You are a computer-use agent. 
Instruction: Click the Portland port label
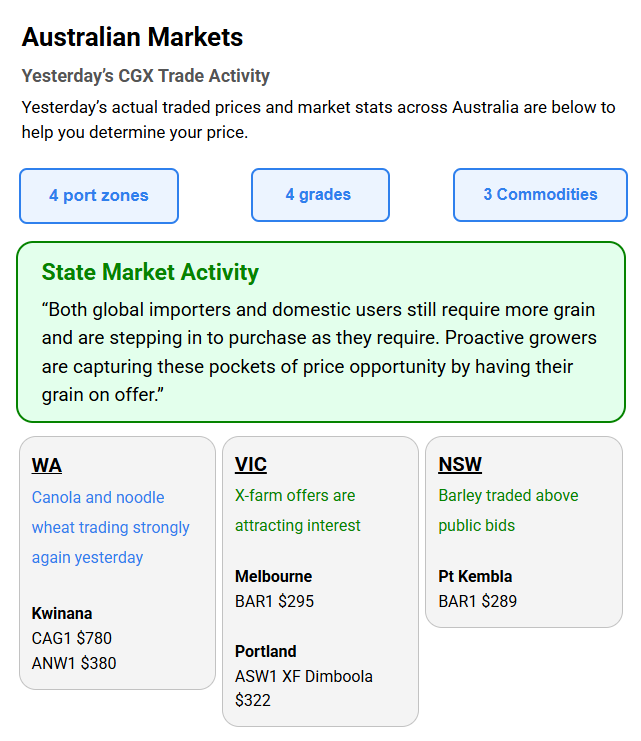265,651
